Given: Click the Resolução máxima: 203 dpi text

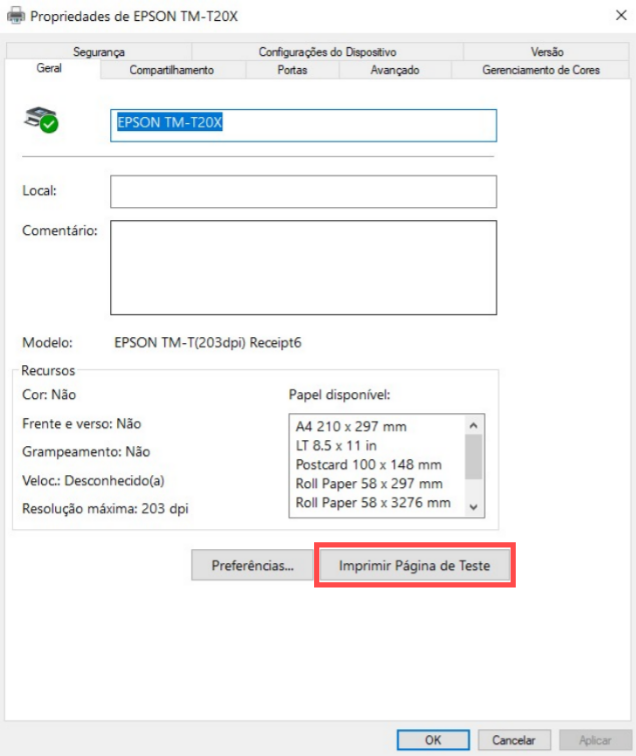Looking at the screenshot, I should 105,509.
